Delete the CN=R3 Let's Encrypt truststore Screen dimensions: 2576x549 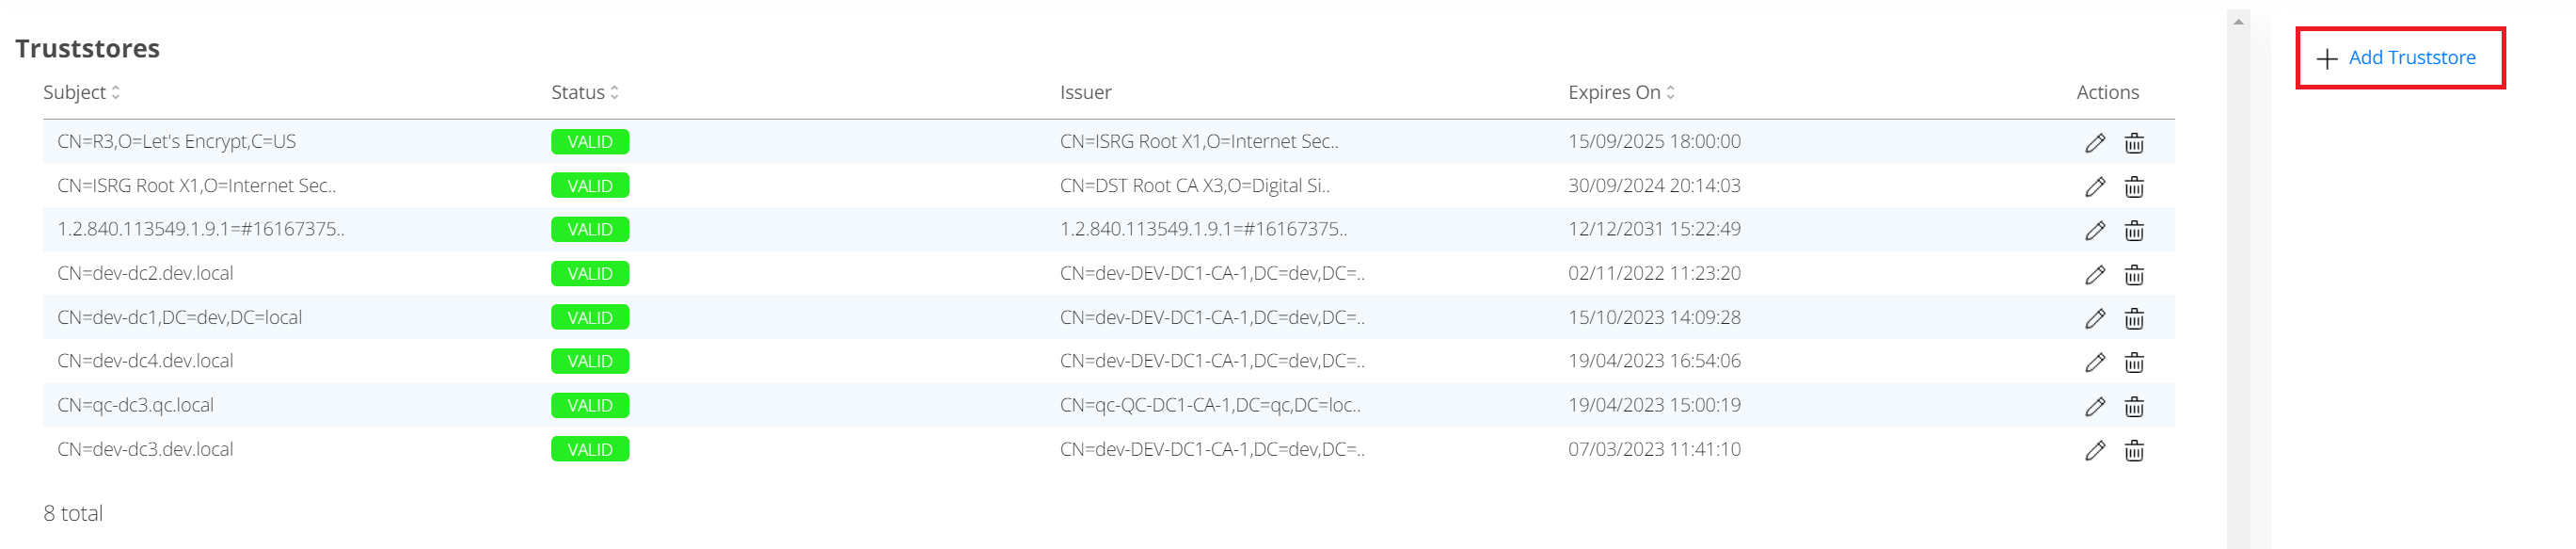point(2133,143)
